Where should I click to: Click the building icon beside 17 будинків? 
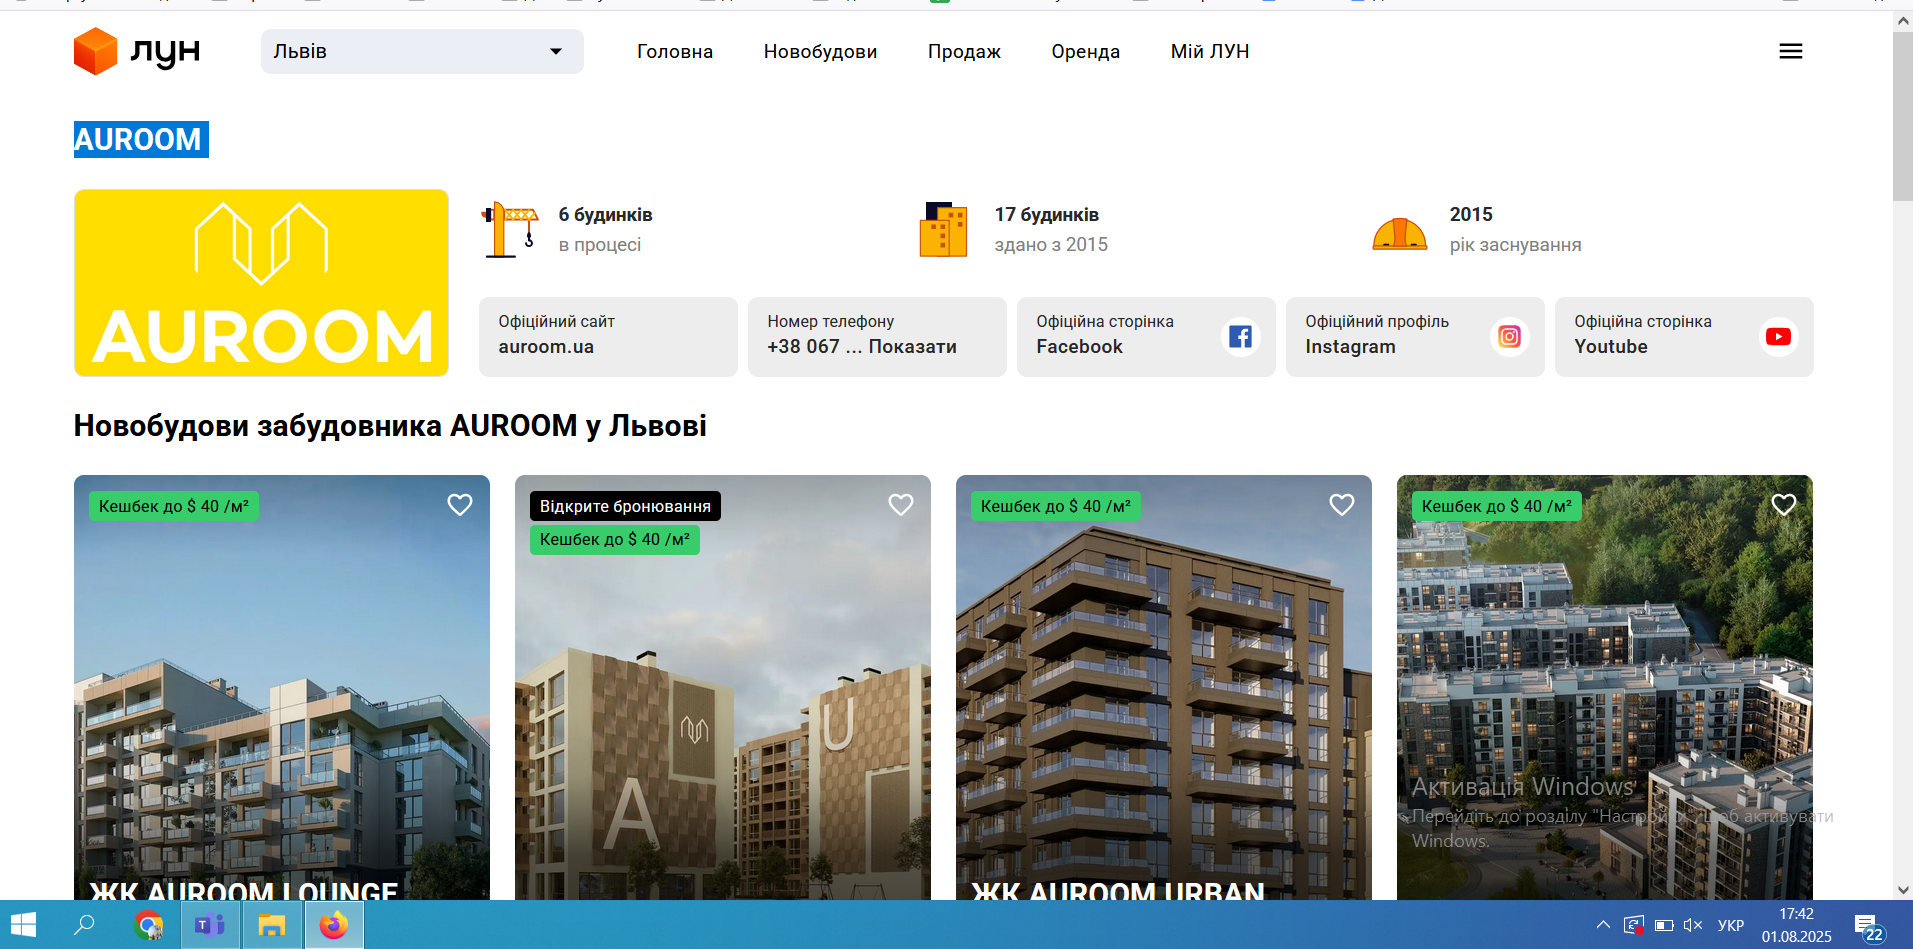click(943, 229)
